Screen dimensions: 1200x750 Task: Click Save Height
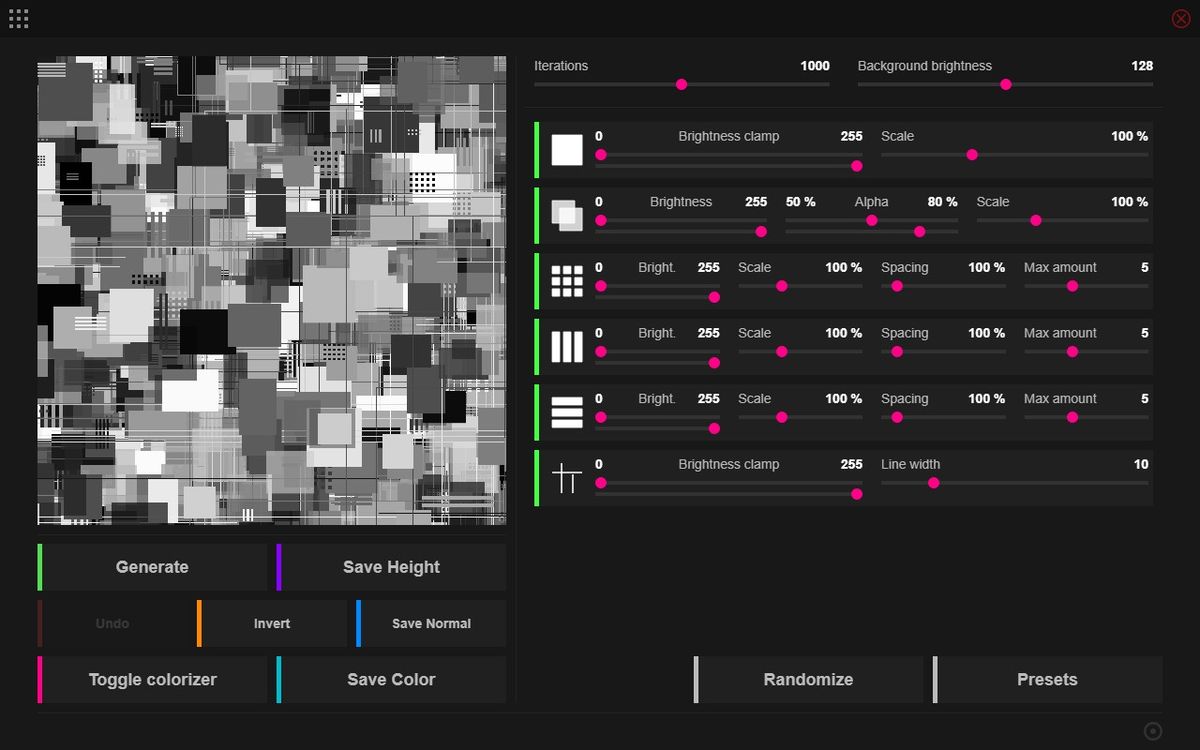pyautogui.click(x=391, y=567)
